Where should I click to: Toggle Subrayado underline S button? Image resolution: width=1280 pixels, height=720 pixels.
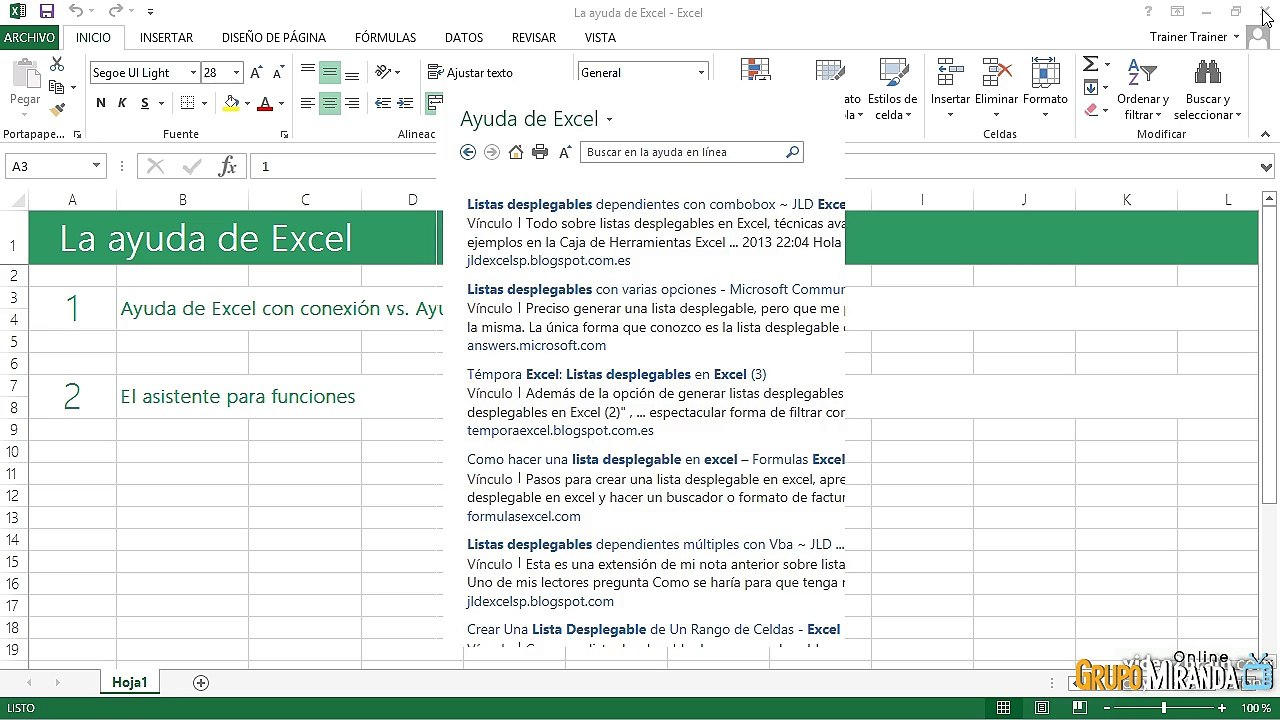click(x=145, y=103)
